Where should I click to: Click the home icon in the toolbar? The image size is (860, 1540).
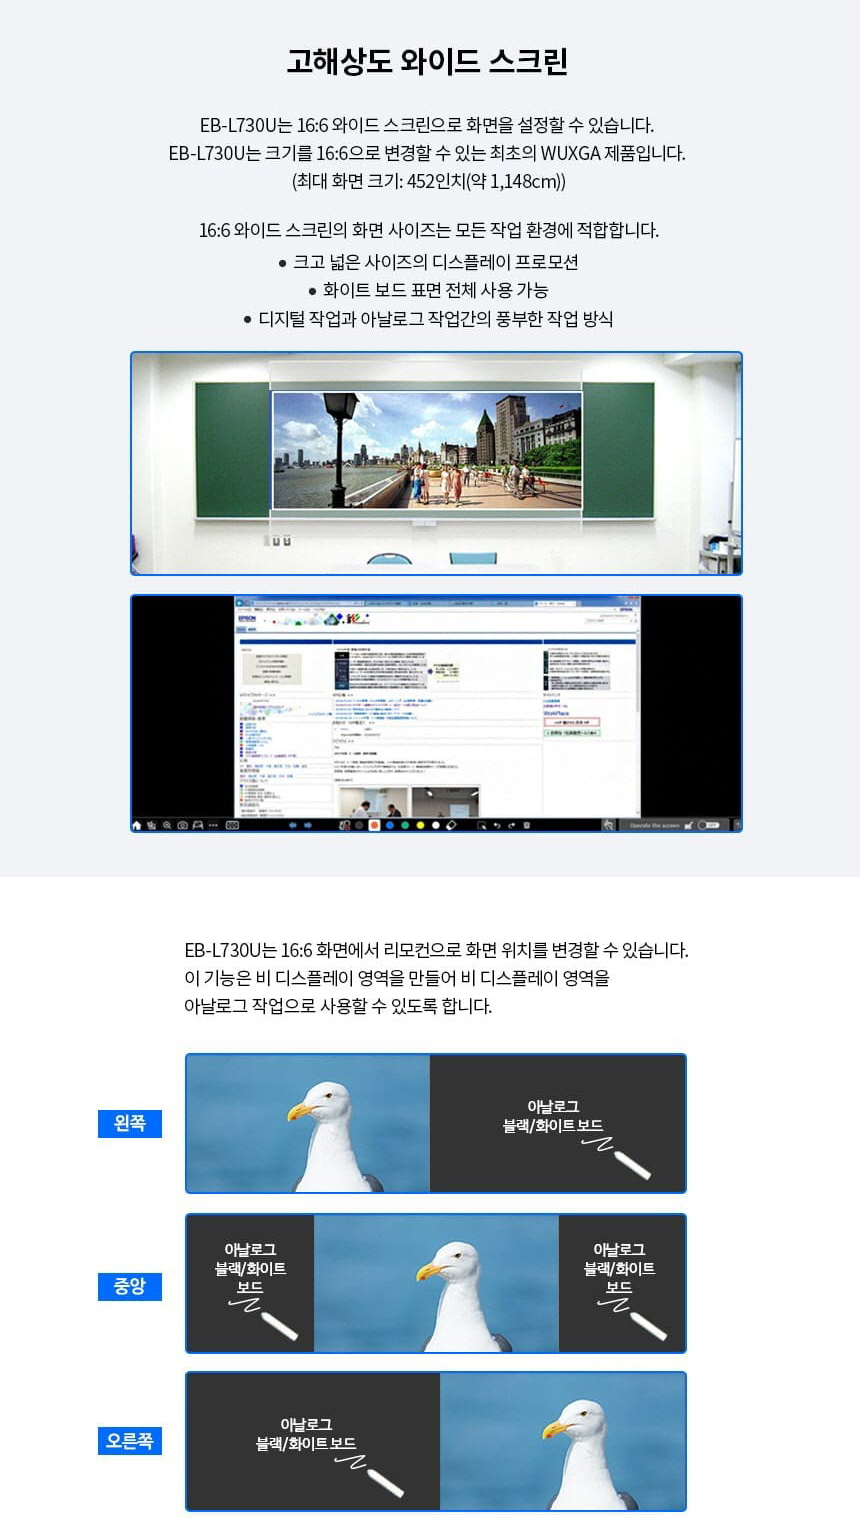click(137, 825)
